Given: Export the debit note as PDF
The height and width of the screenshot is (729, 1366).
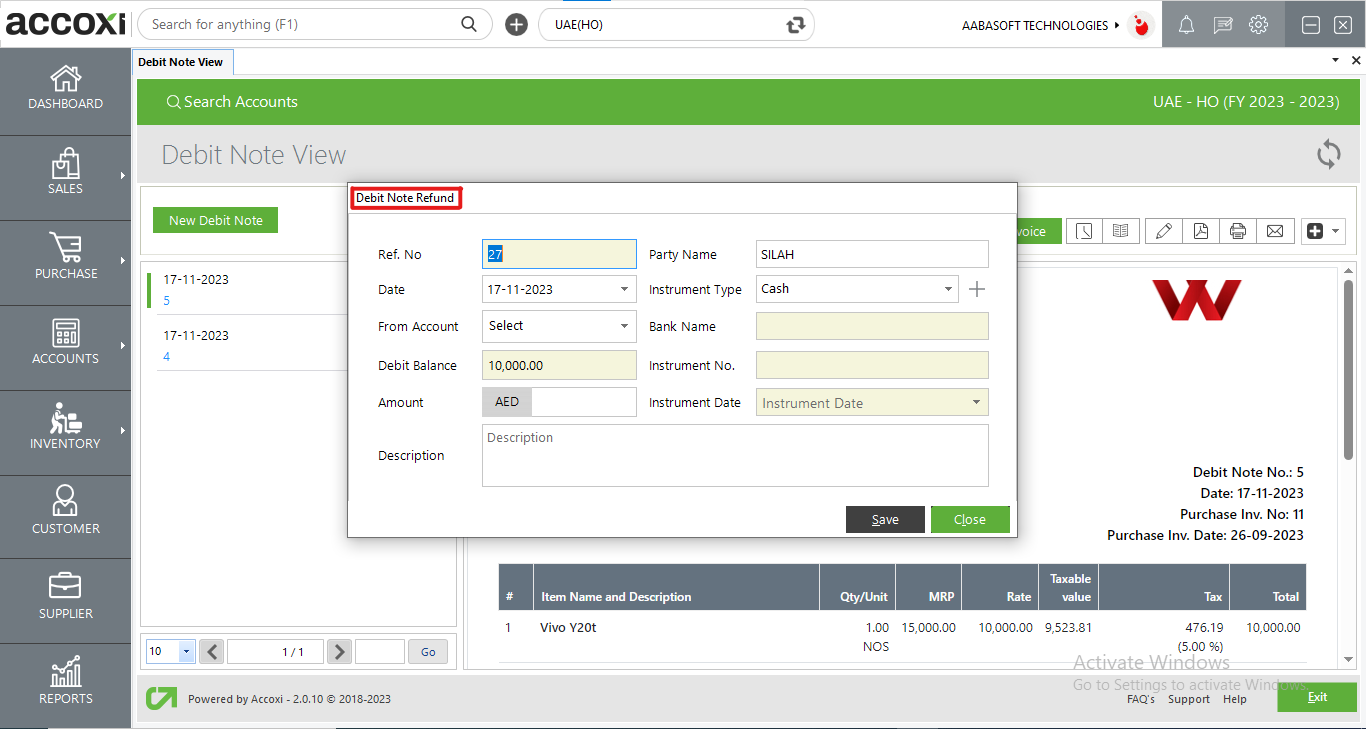Looking at the screenshot, I should click(1200, 231).
